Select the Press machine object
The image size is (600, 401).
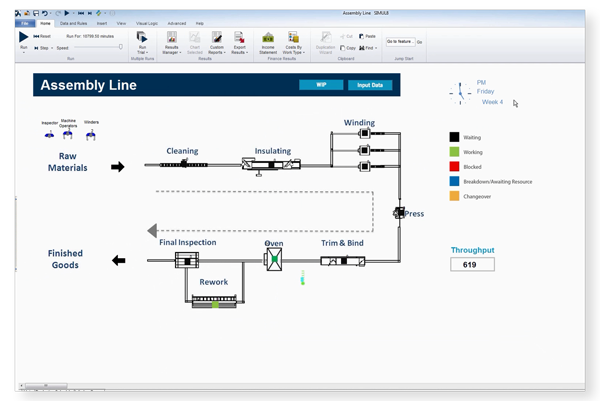(x=398, y=213)
